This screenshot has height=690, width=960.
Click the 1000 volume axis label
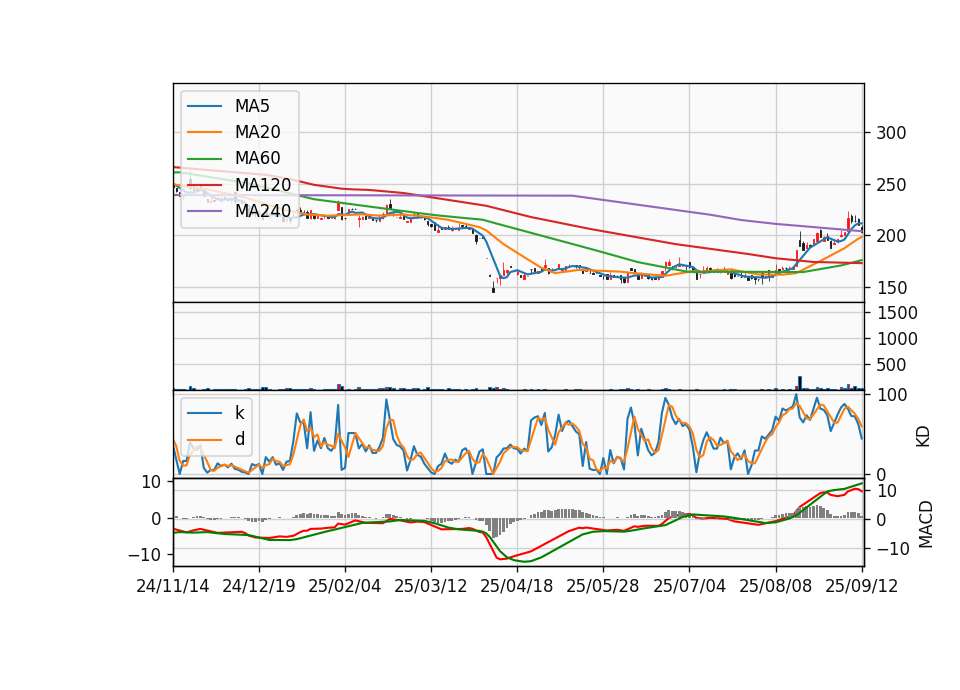(897, 339)
